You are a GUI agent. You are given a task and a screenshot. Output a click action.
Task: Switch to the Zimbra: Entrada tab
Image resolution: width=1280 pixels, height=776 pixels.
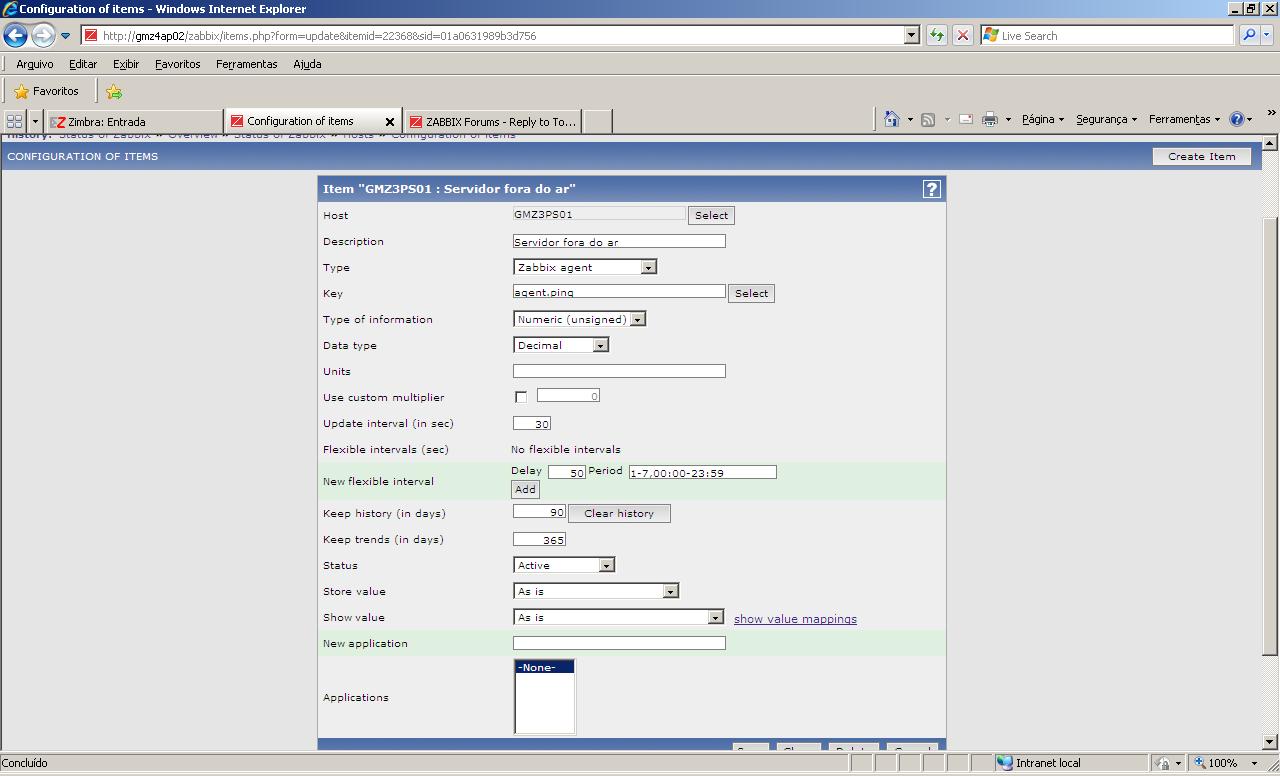(134, 122)
